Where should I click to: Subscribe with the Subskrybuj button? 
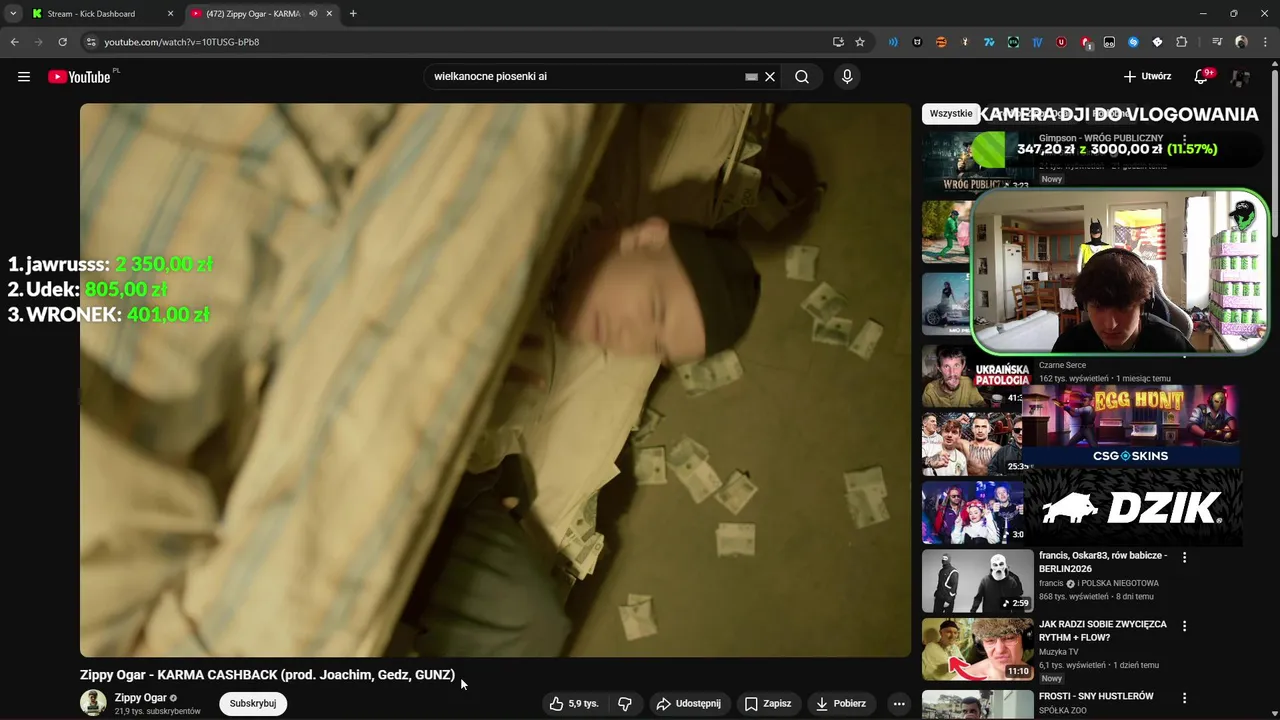click(x=253, y=704)
